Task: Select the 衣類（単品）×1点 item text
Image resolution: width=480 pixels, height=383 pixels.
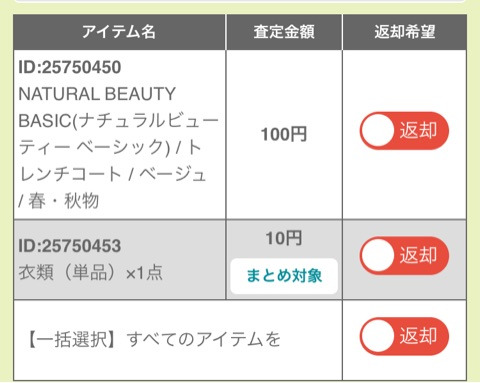Action: click(x=91, y=273)
